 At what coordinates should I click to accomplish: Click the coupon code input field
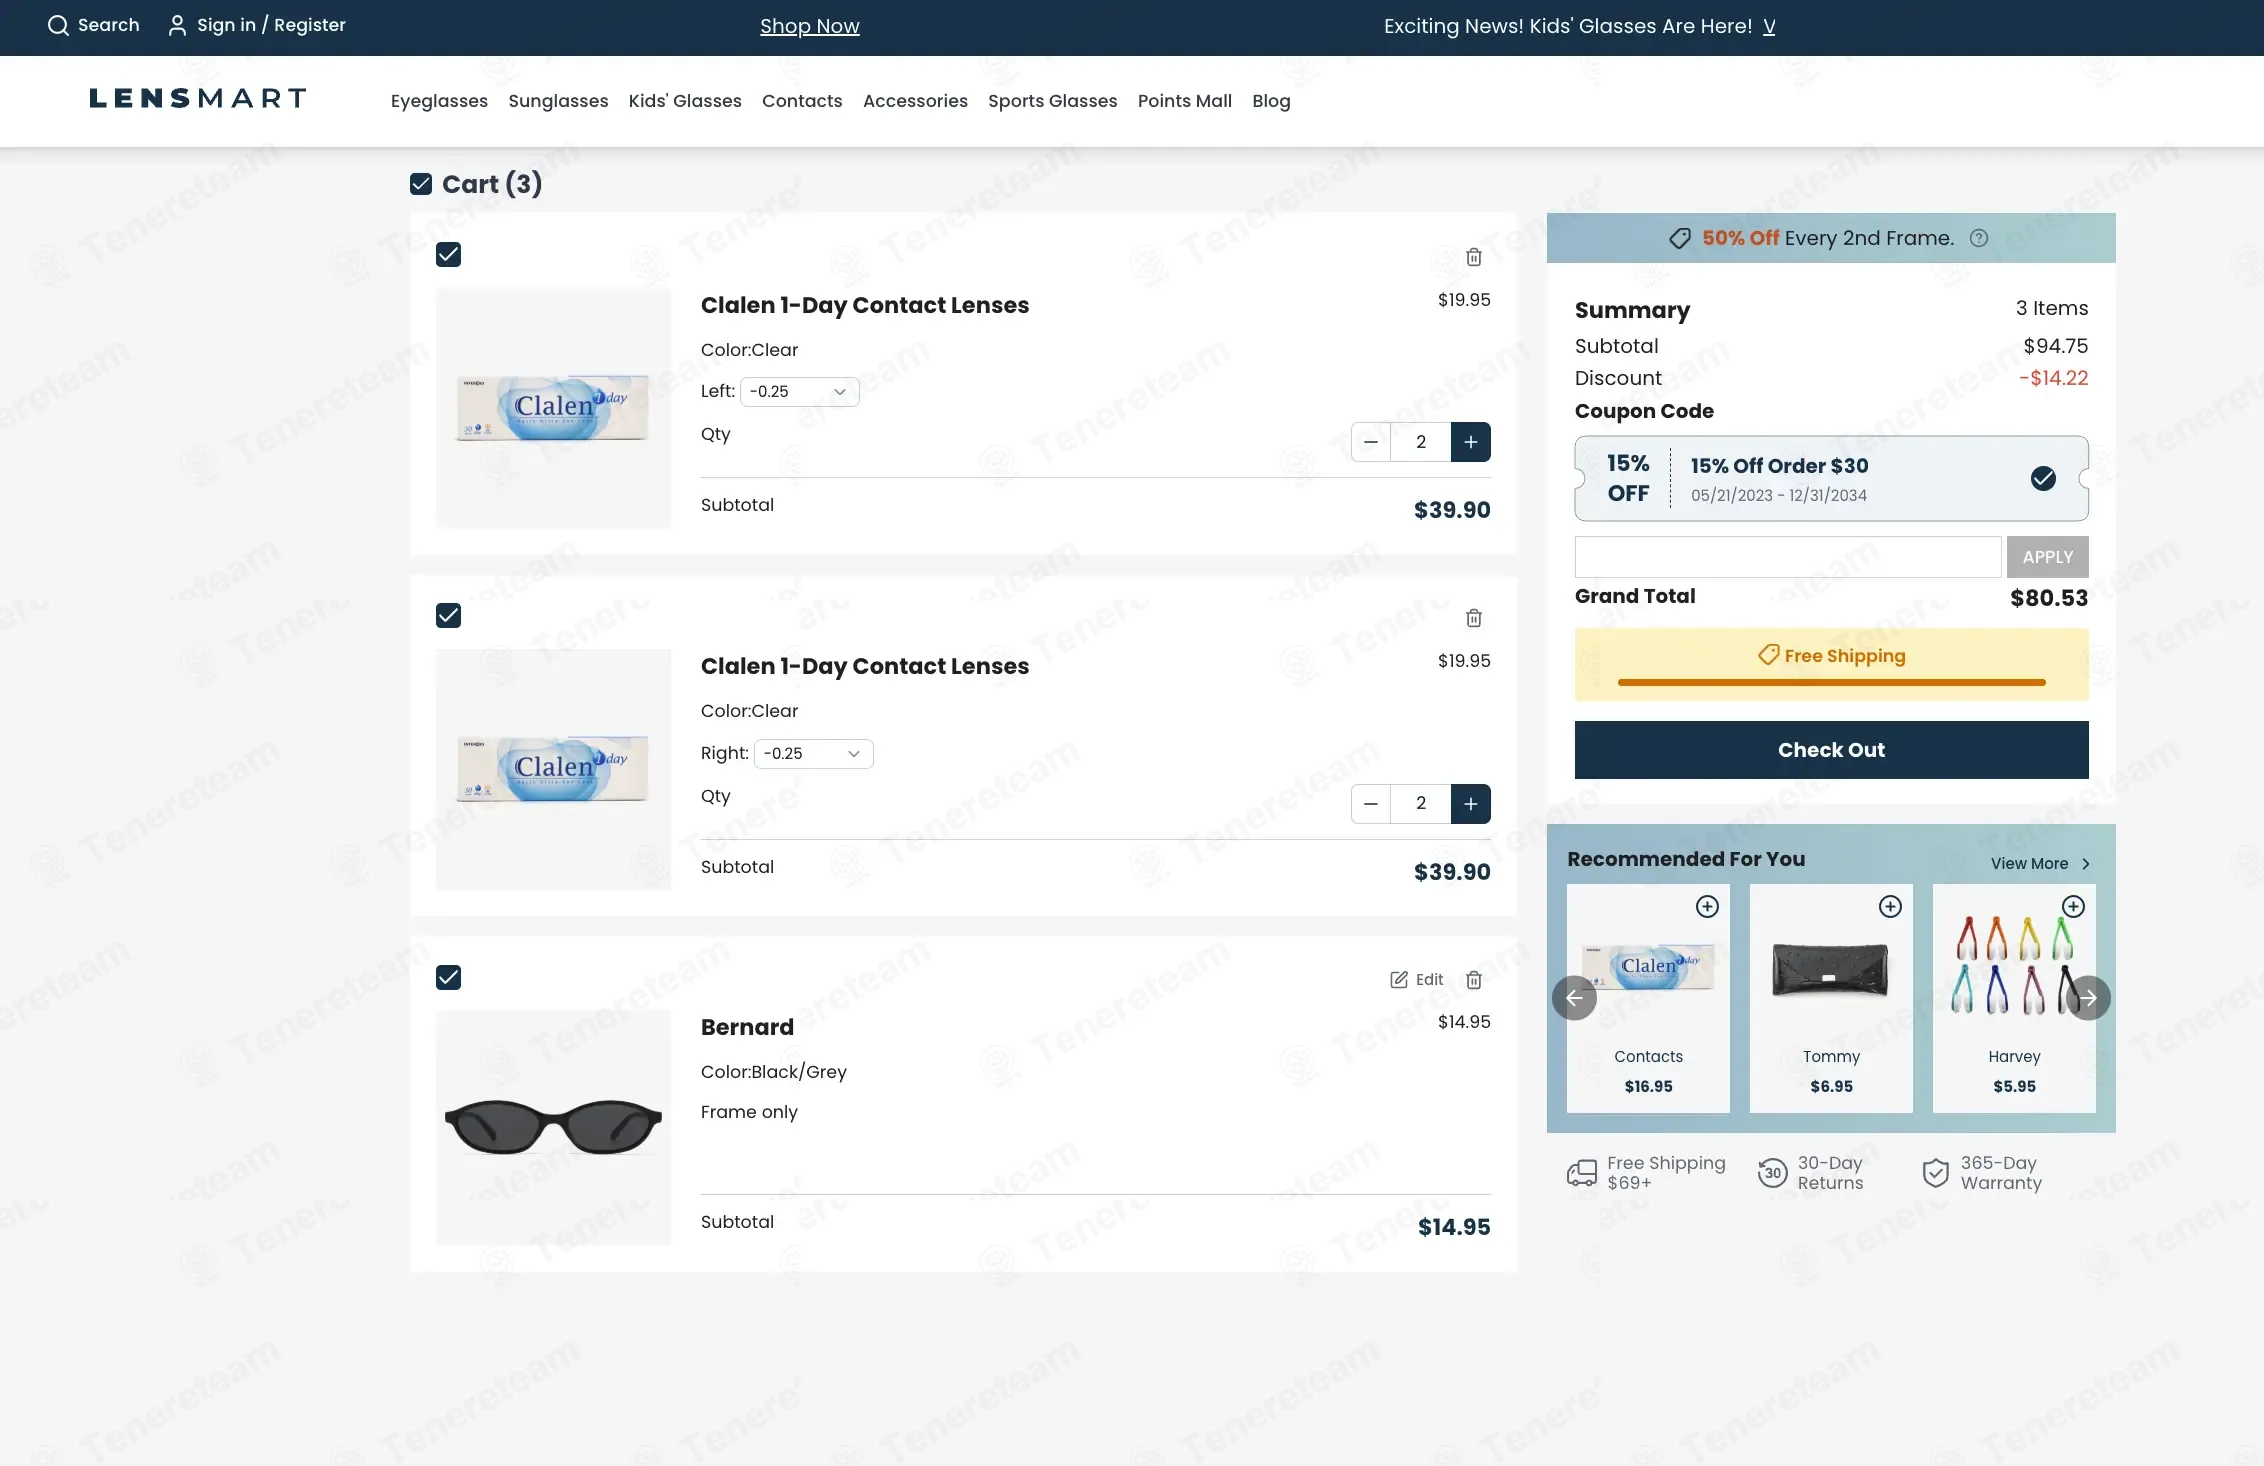1787,557
